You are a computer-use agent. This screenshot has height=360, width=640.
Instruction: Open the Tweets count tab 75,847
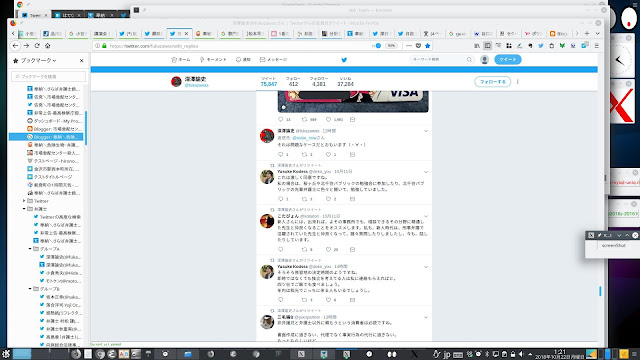[269, 82]
